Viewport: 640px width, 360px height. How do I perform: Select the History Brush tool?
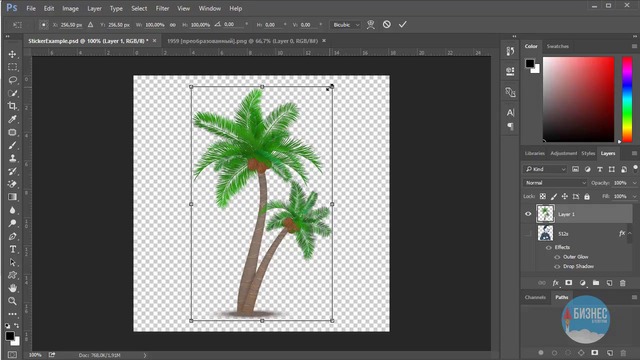point(12,171)
